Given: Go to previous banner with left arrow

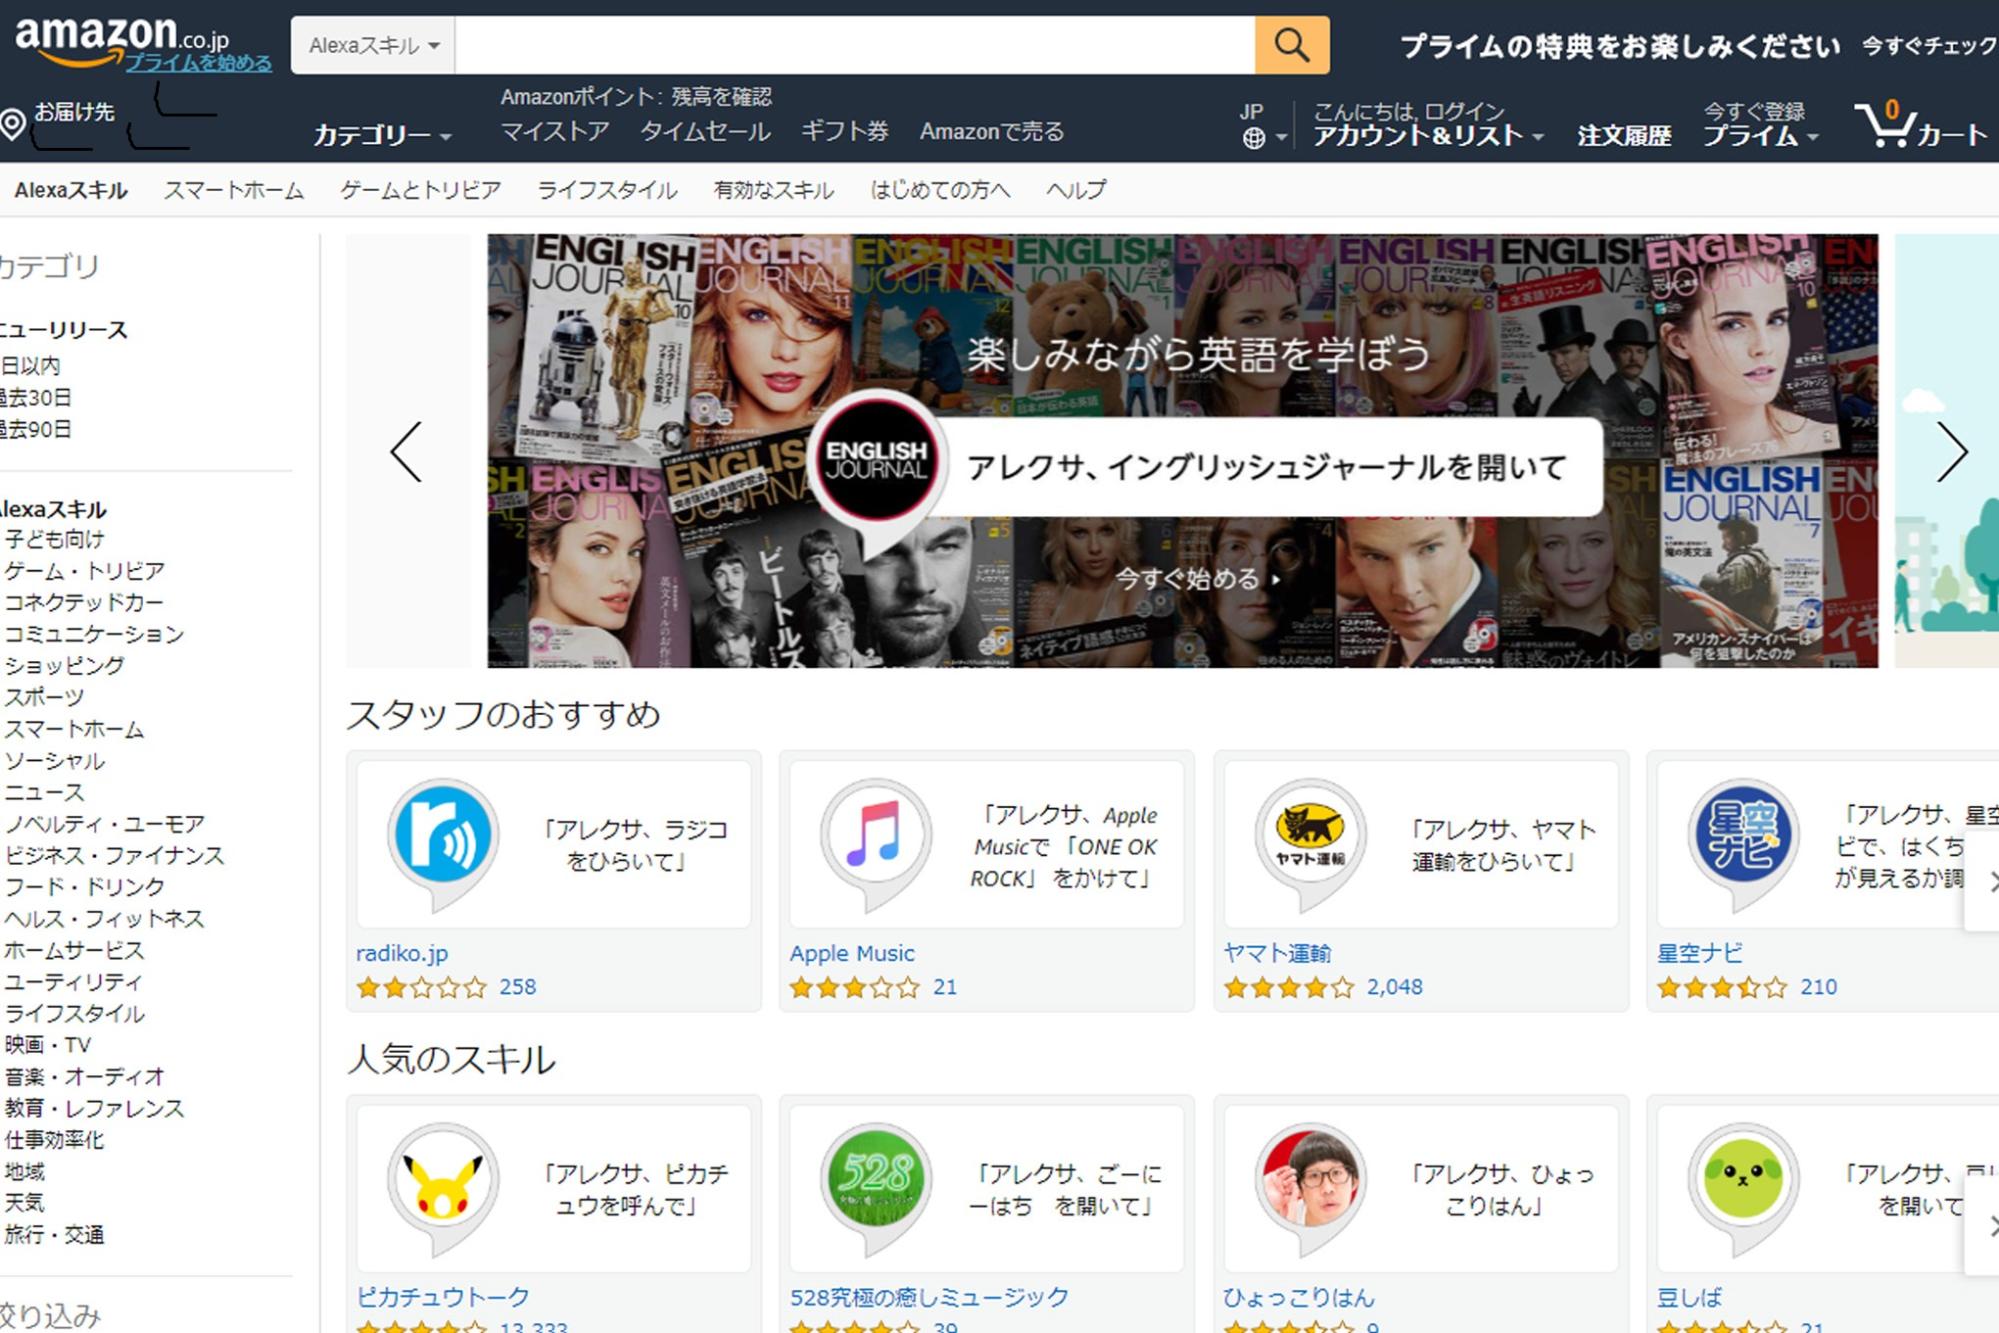Looking at the screenshot, I should (x=406, y=452).
